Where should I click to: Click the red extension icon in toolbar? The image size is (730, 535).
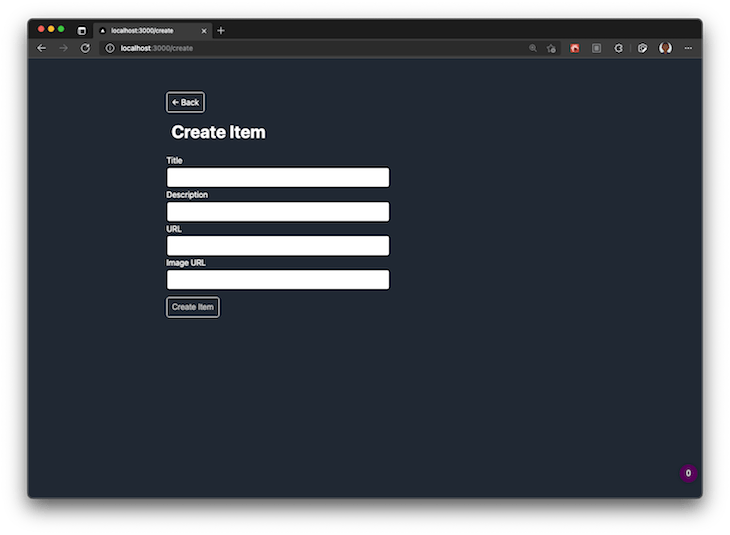tap(575, 48)
